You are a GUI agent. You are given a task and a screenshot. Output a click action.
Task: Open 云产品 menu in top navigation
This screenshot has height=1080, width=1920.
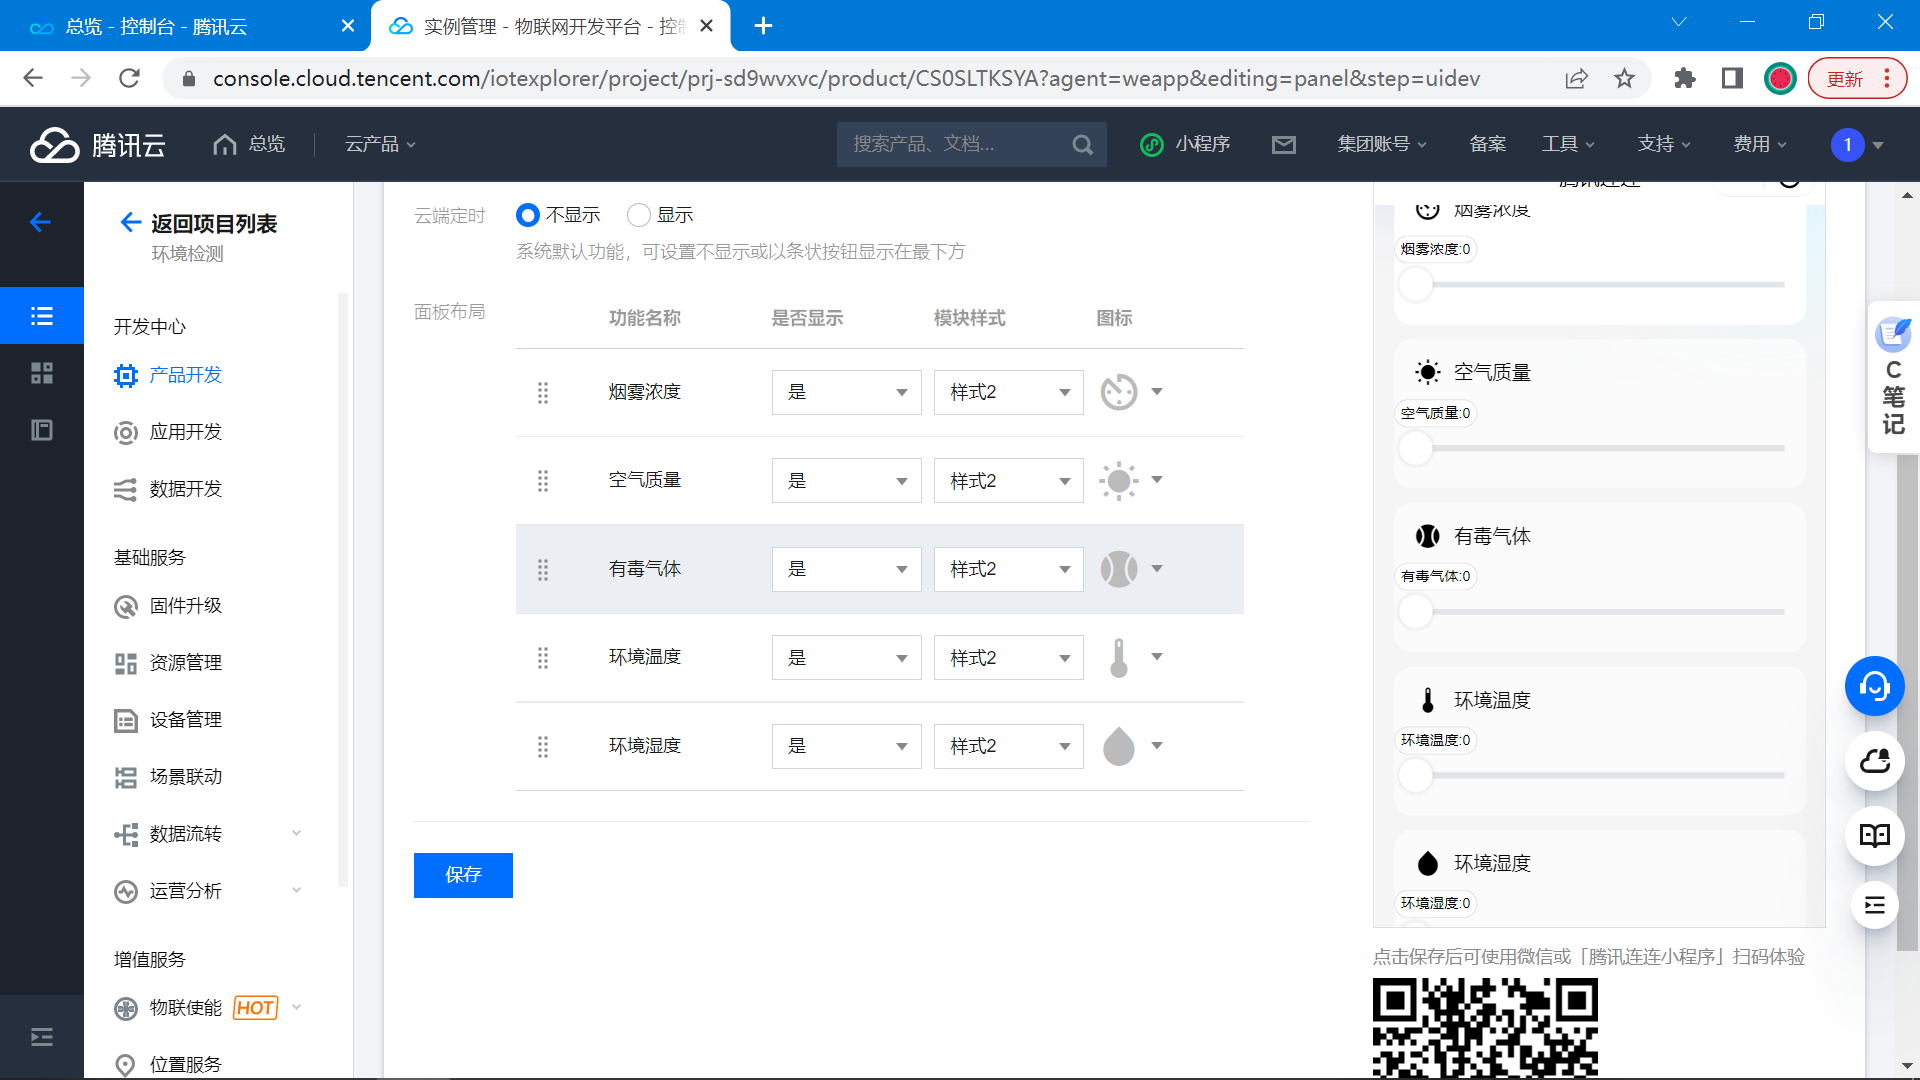coord(380,144)
